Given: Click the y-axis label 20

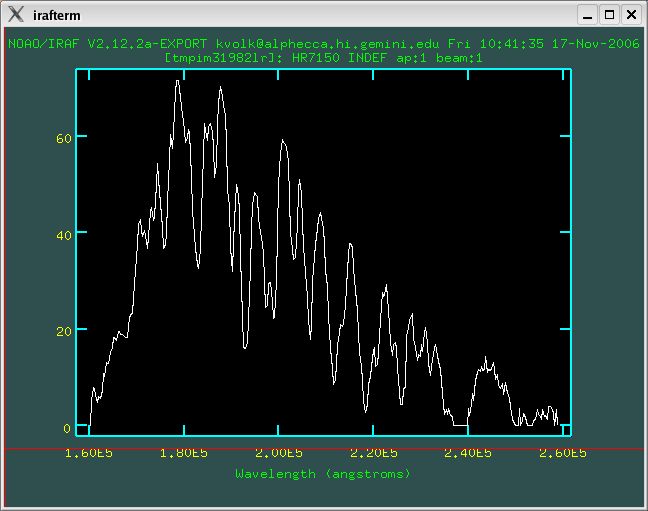Looking at the screenshot, I should 64,332.
